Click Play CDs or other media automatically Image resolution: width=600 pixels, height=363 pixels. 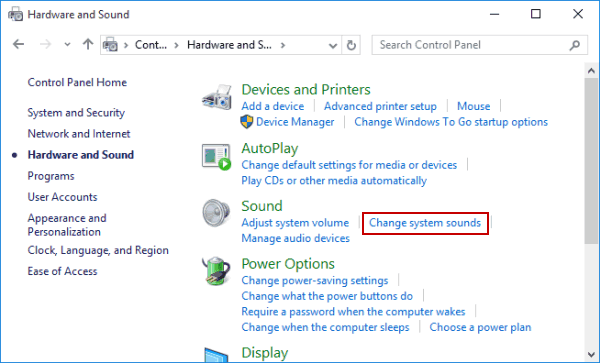tap(334, 181)
